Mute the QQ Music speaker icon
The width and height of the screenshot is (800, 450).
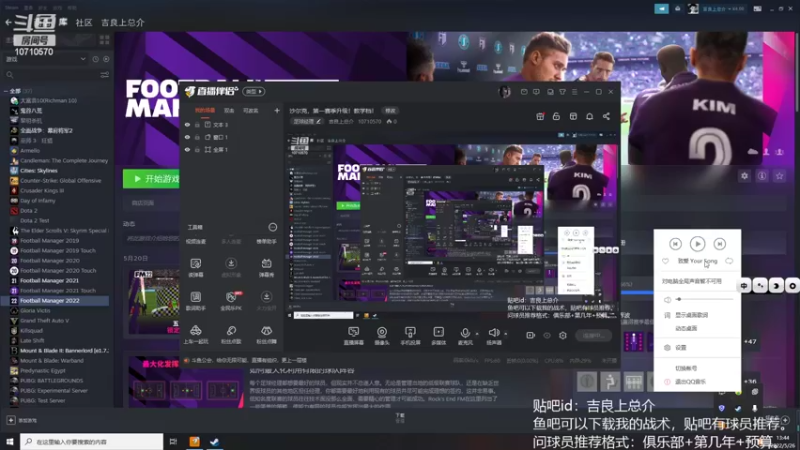[x=667, y=299]
